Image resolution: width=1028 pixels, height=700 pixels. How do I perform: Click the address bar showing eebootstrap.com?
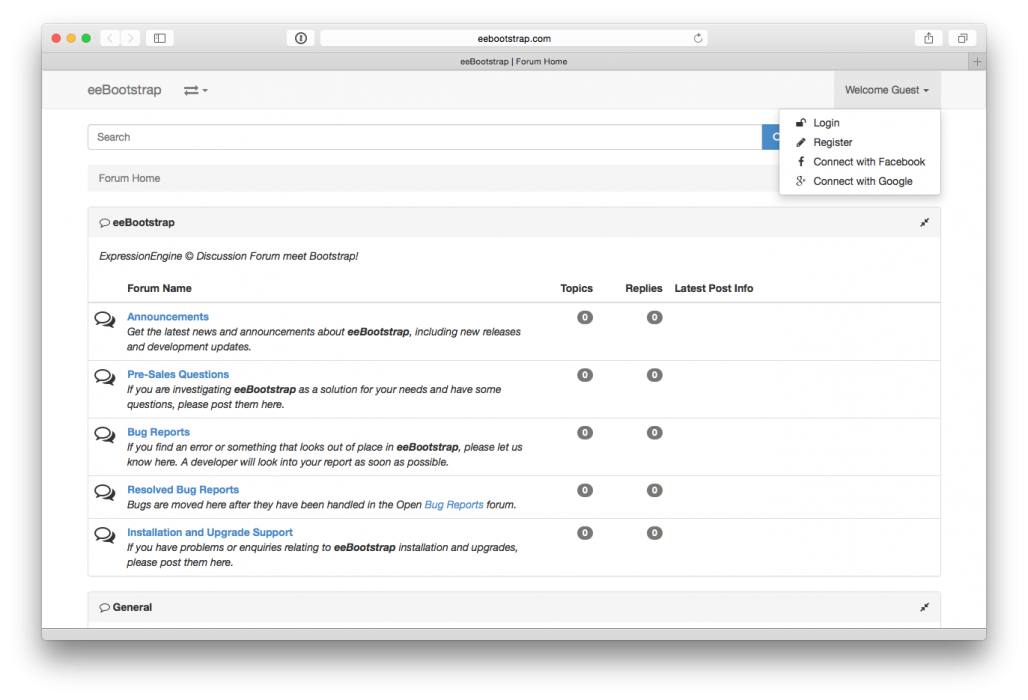pyautogui.click(x=513, y=38)
